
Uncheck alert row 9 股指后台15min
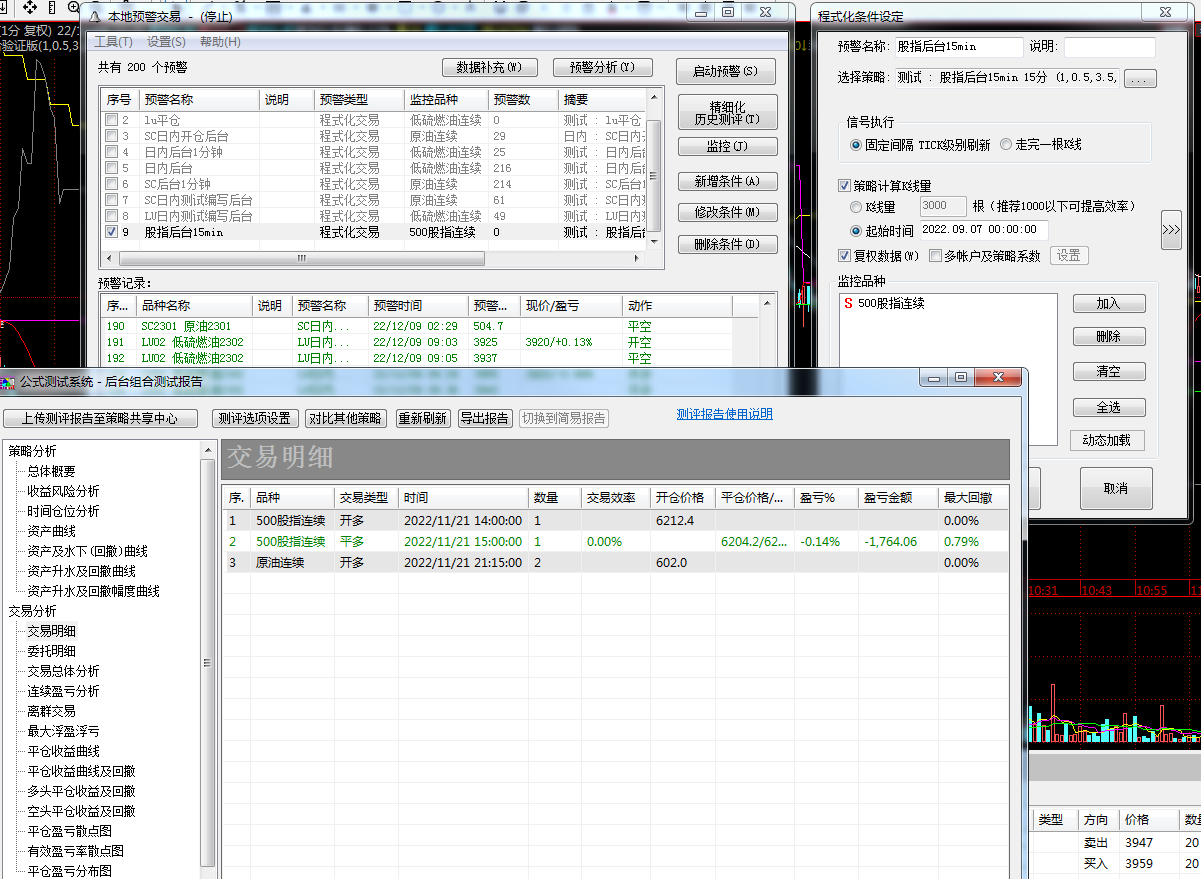coord(112,232)
